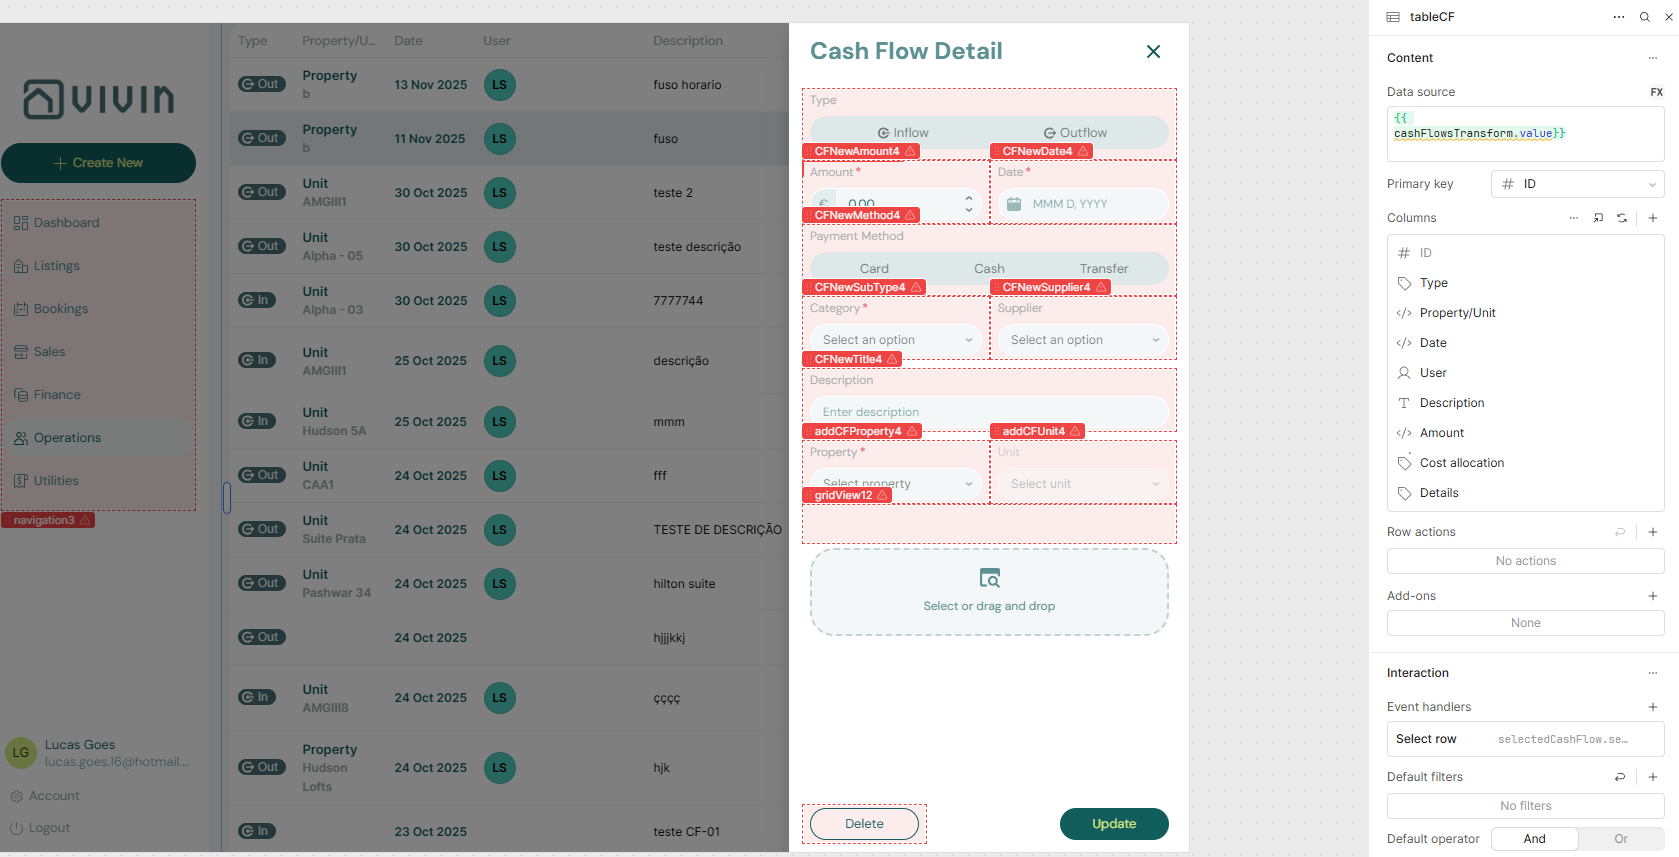Open the Category select dropdown
Image resolution: width=1679 pixels, height=857 pixels.
point(895,340)
